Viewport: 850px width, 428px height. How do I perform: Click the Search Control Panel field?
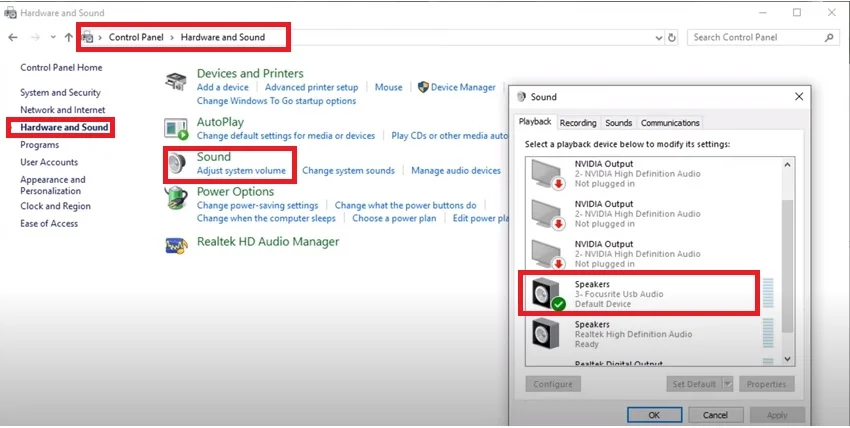point(756,37)
